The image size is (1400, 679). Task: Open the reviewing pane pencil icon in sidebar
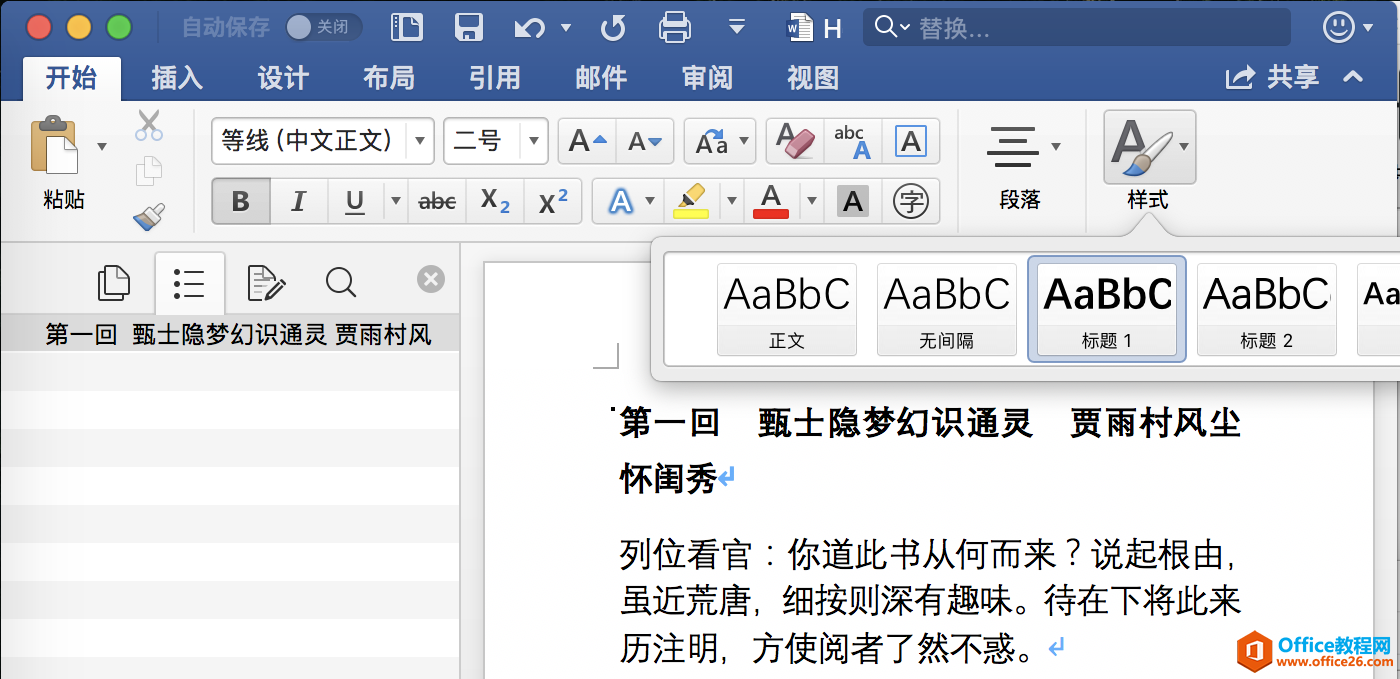[265, 283]
